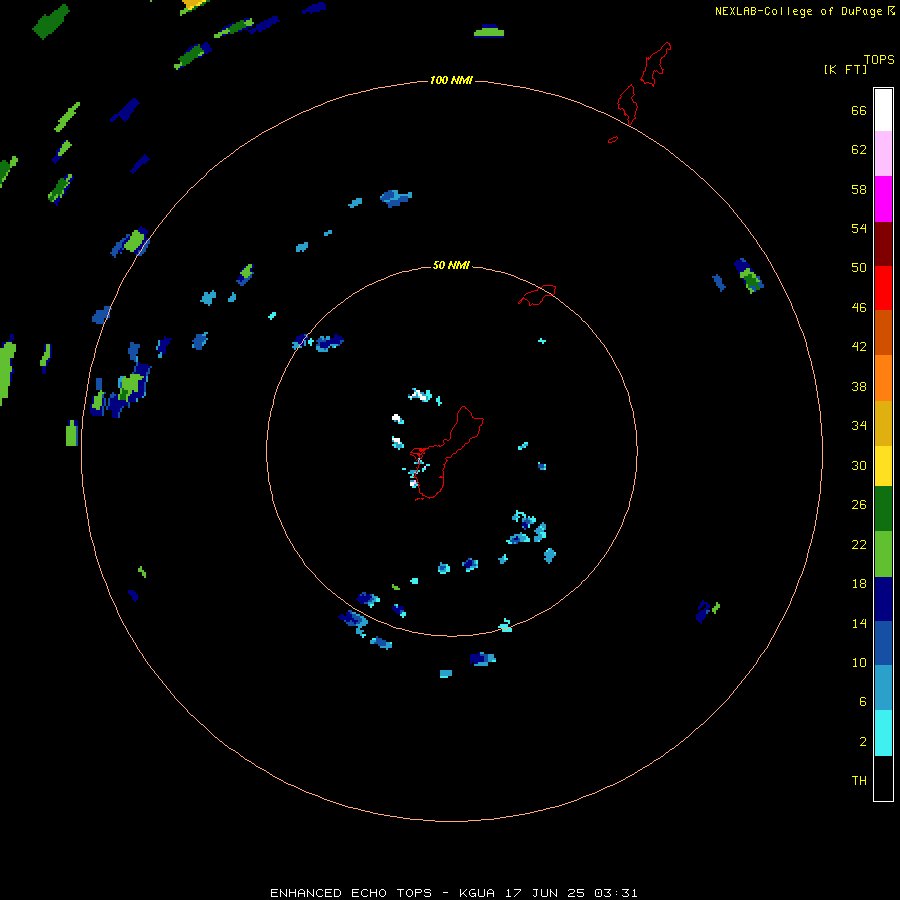Click the legend value 26
The image size is (900, 900).
click(859, 505)
